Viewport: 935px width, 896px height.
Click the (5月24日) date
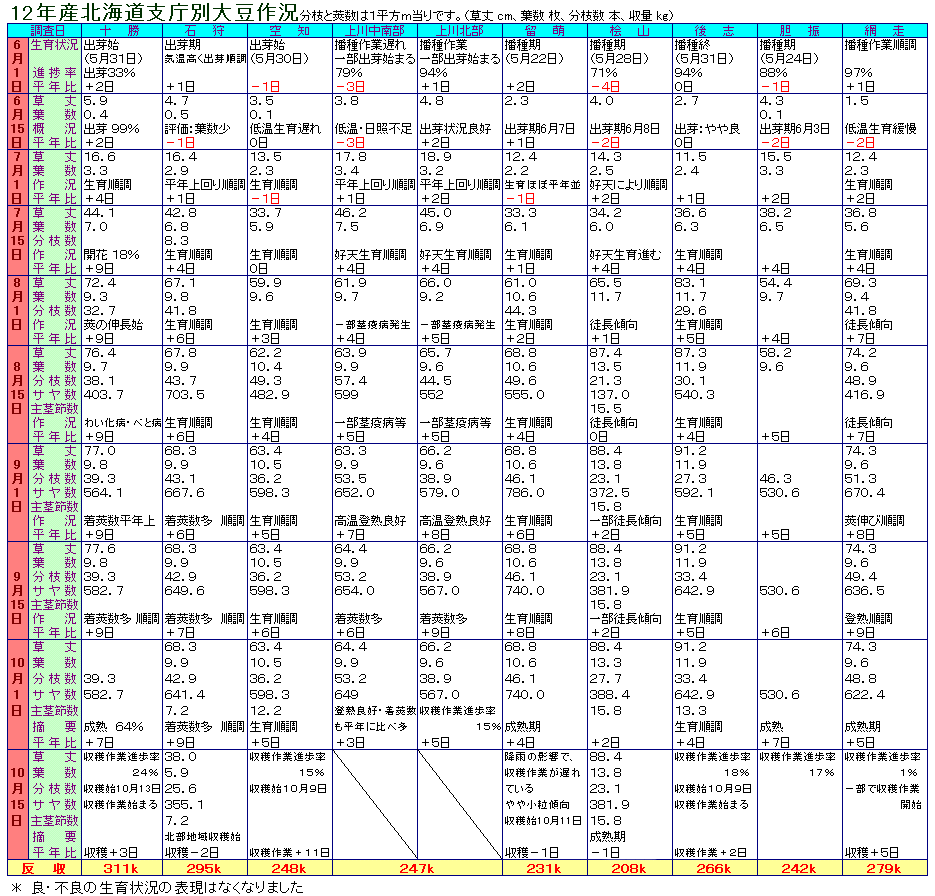click(x=790, y=58)
